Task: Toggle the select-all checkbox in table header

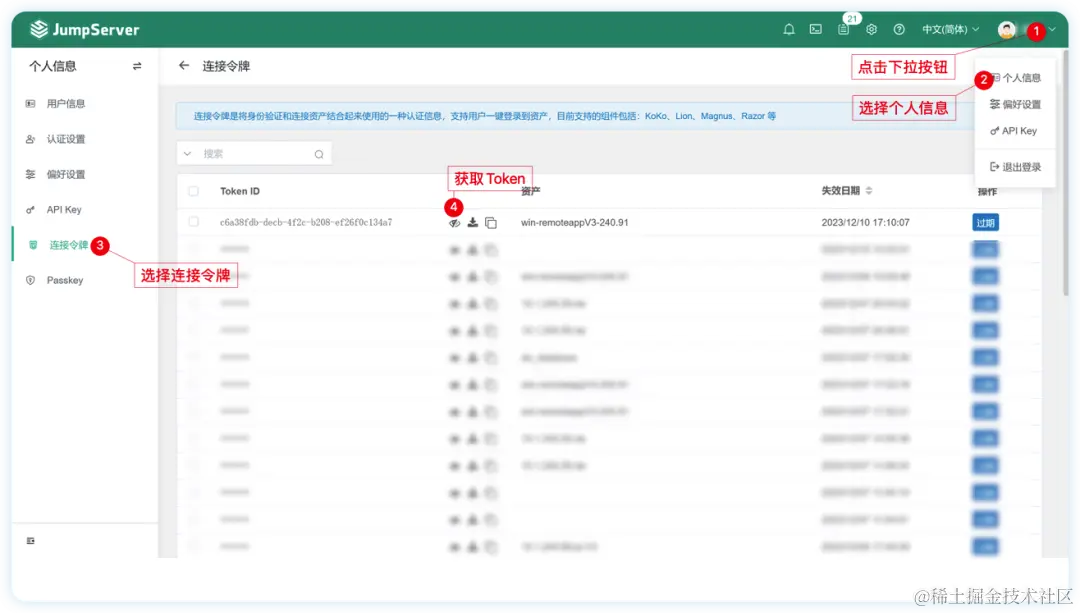Action: (x=194, y=191)
